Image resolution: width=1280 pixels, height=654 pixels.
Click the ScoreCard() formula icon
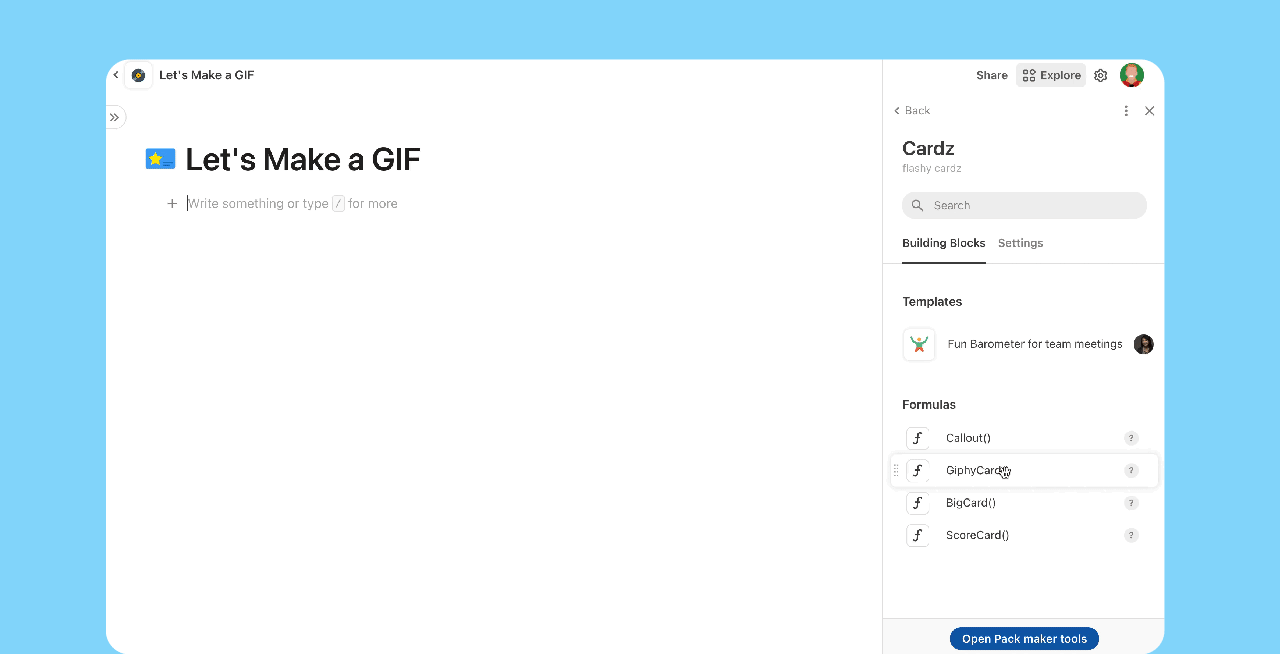(917, 535)
